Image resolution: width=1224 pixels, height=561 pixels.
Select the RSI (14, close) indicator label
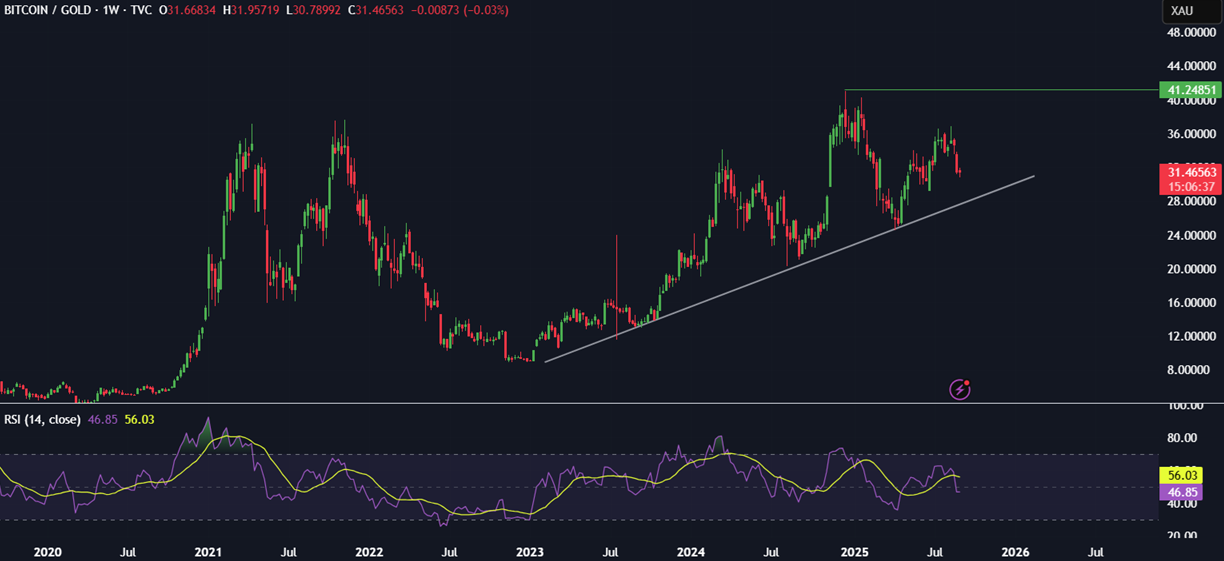point(42,419)
